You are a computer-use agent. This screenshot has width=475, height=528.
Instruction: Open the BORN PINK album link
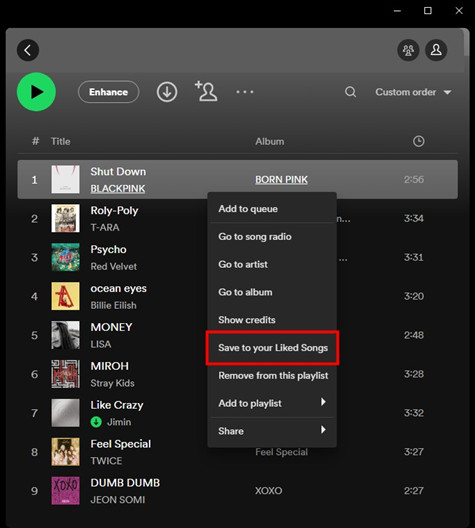tap(281, 180)
